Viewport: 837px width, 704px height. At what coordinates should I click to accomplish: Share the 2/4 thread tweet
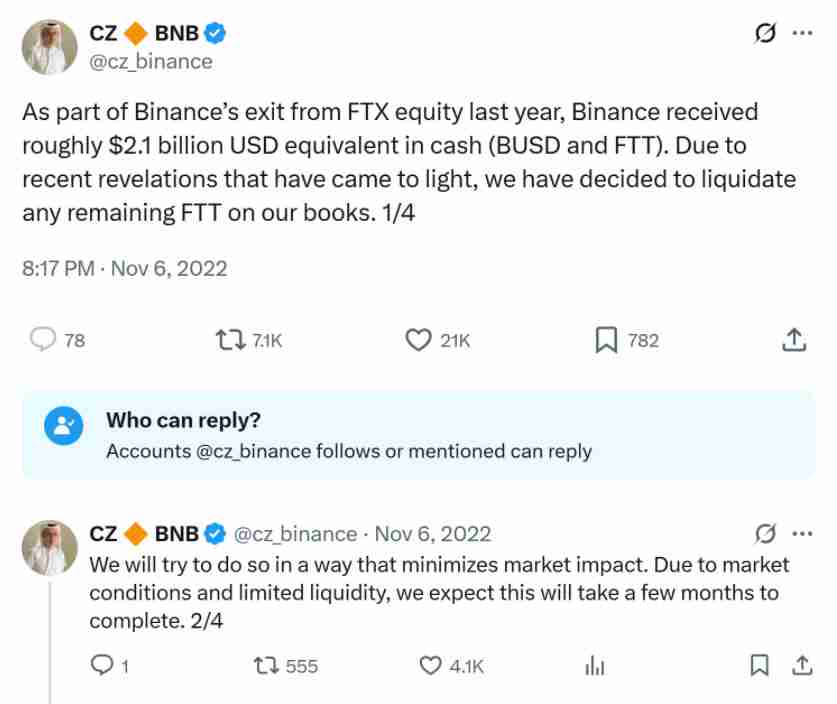tap(801, 665)
